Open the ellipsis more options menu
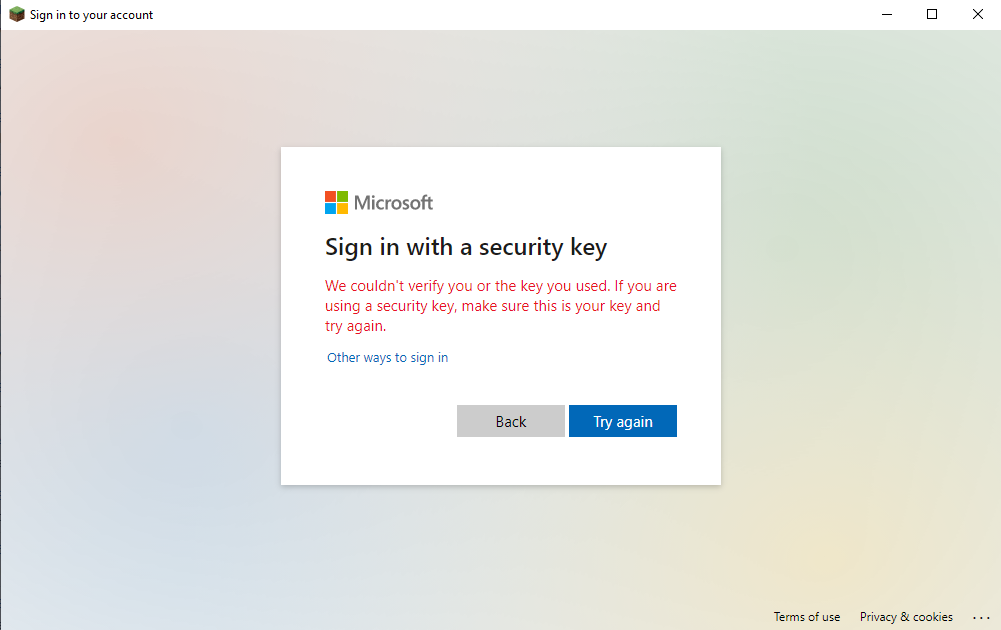 (980, 617)
